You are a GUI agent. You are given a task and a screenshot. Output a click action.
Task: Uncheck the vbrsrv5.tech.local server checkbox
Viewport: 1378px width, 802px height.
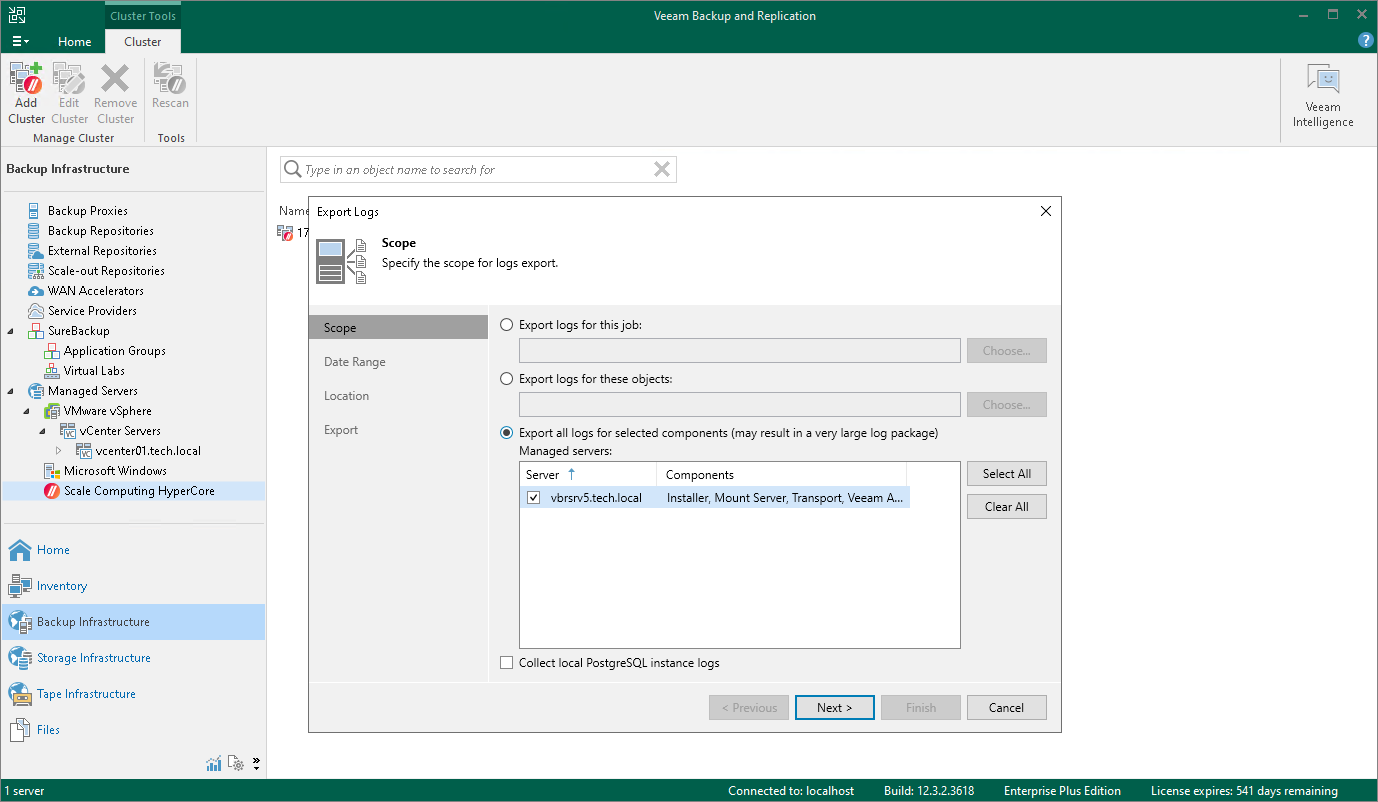pos(534,497)
